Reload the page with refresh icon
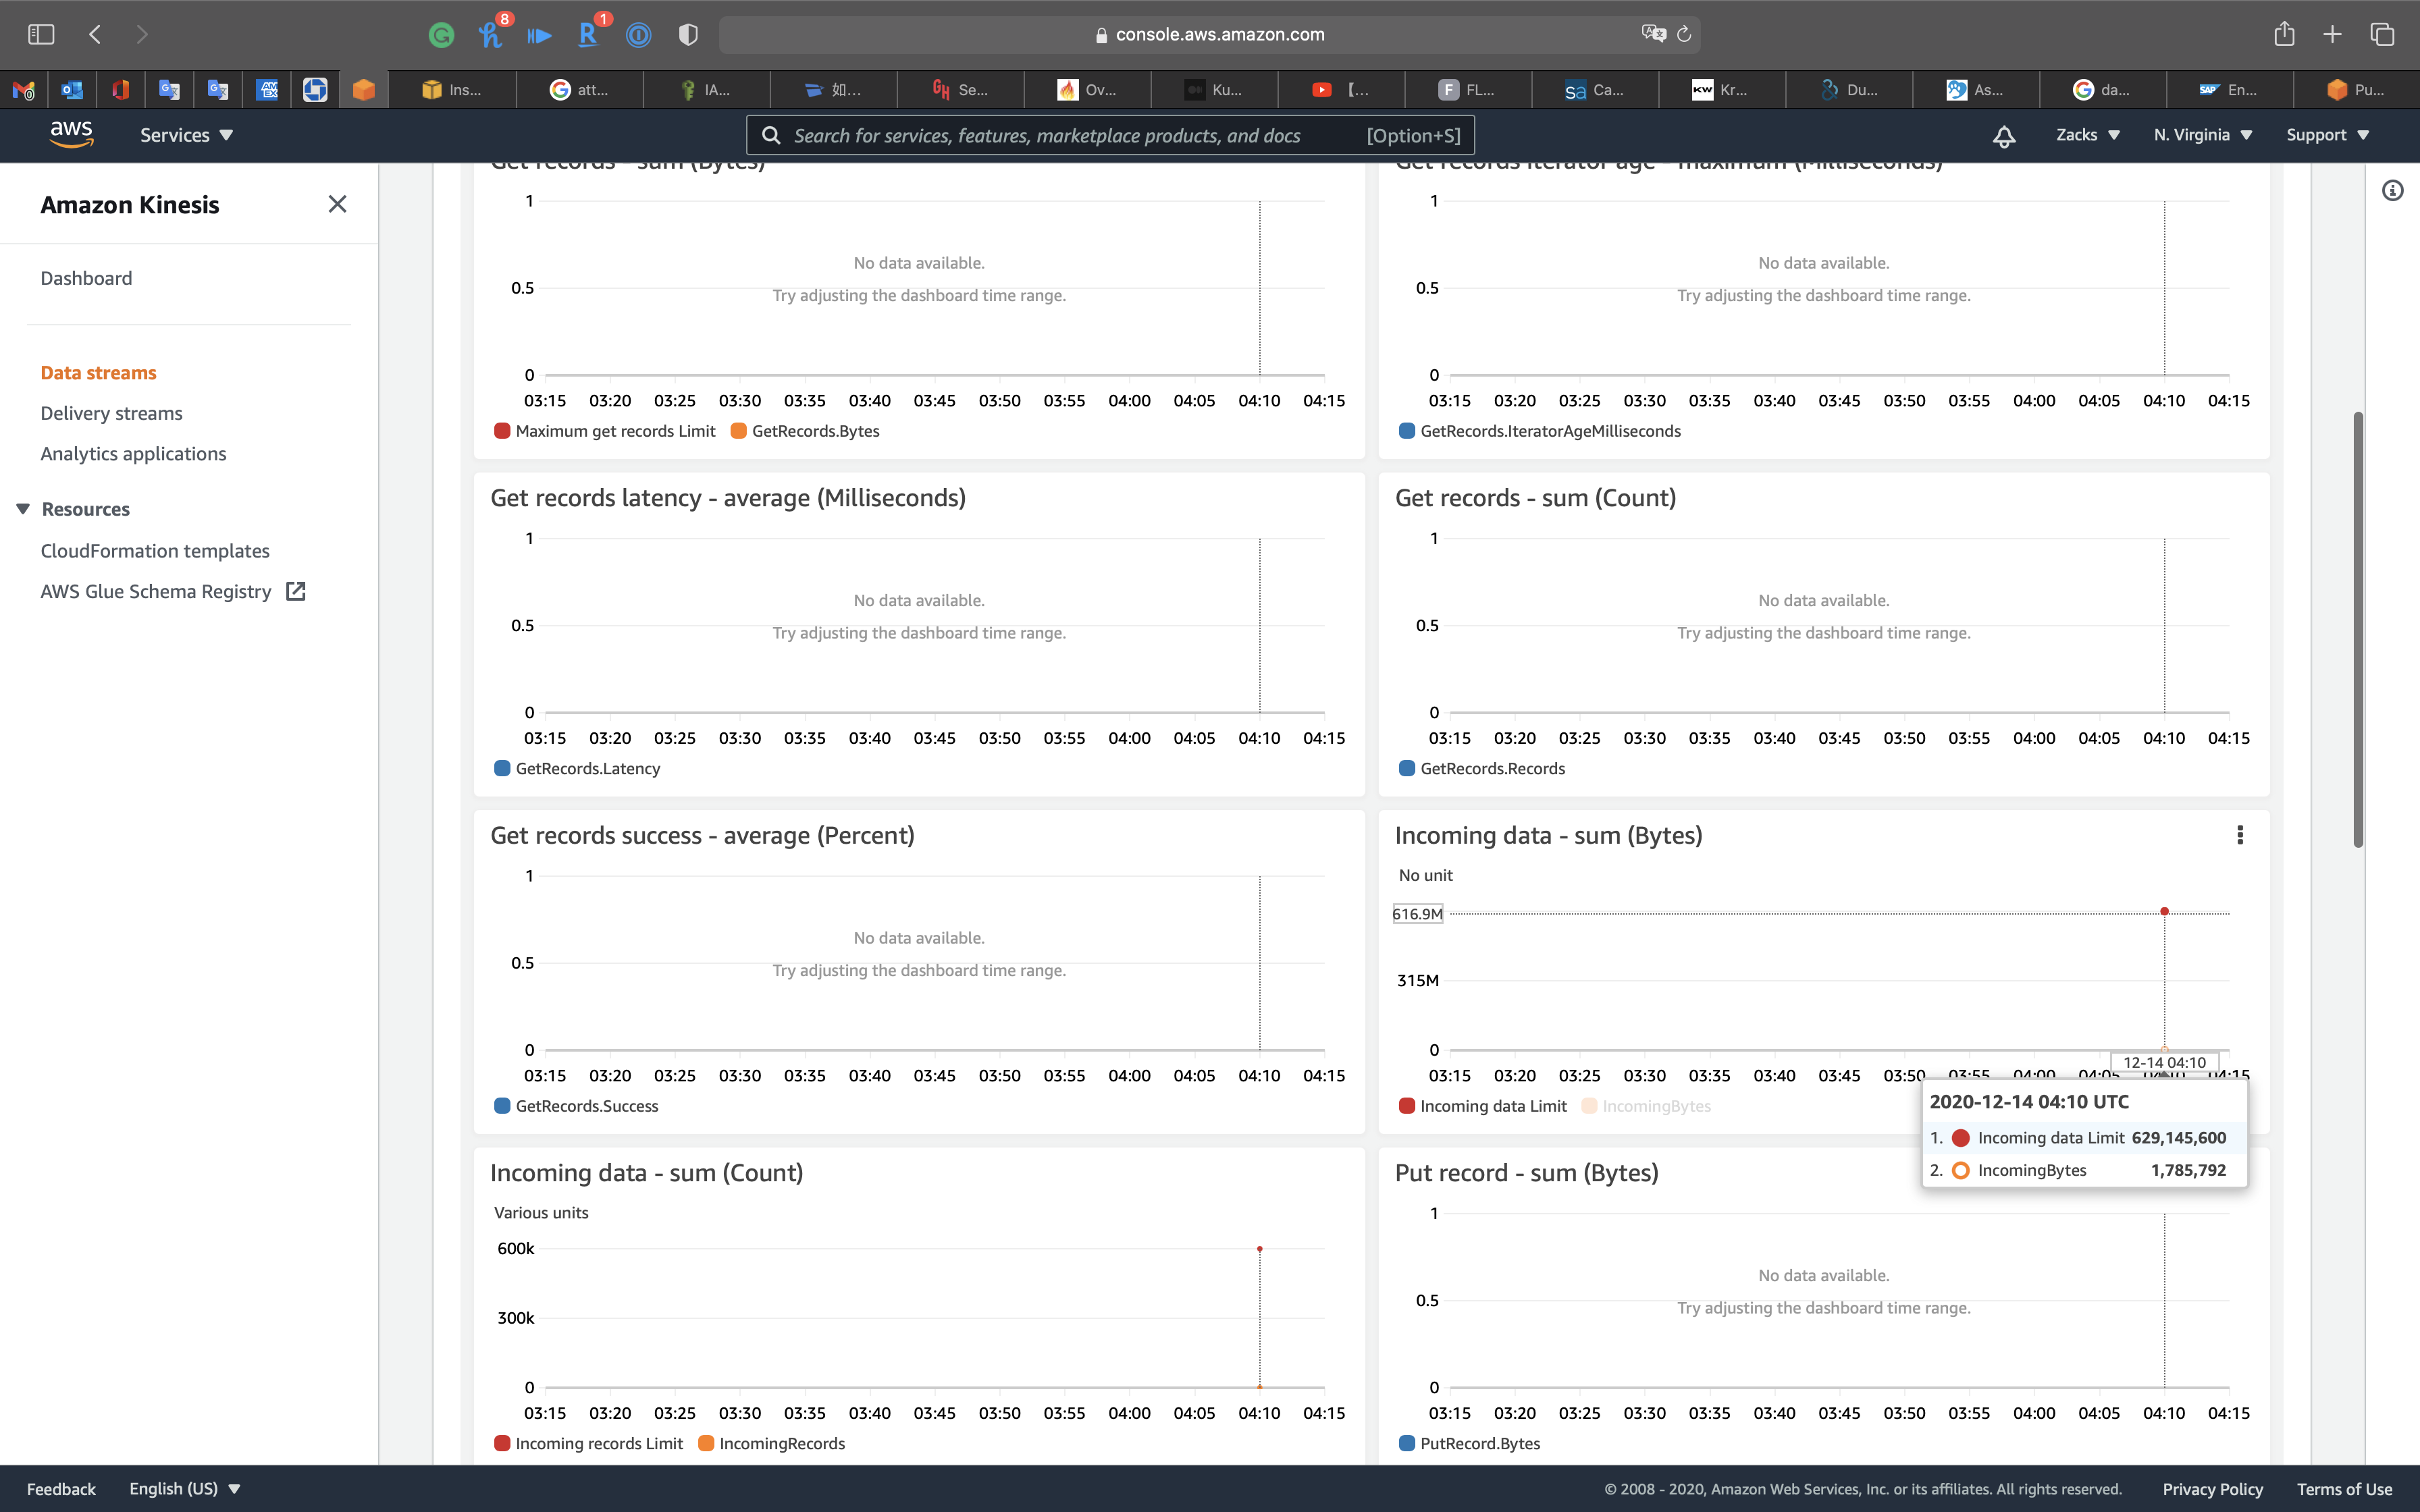 click(x=1684, y=34)
